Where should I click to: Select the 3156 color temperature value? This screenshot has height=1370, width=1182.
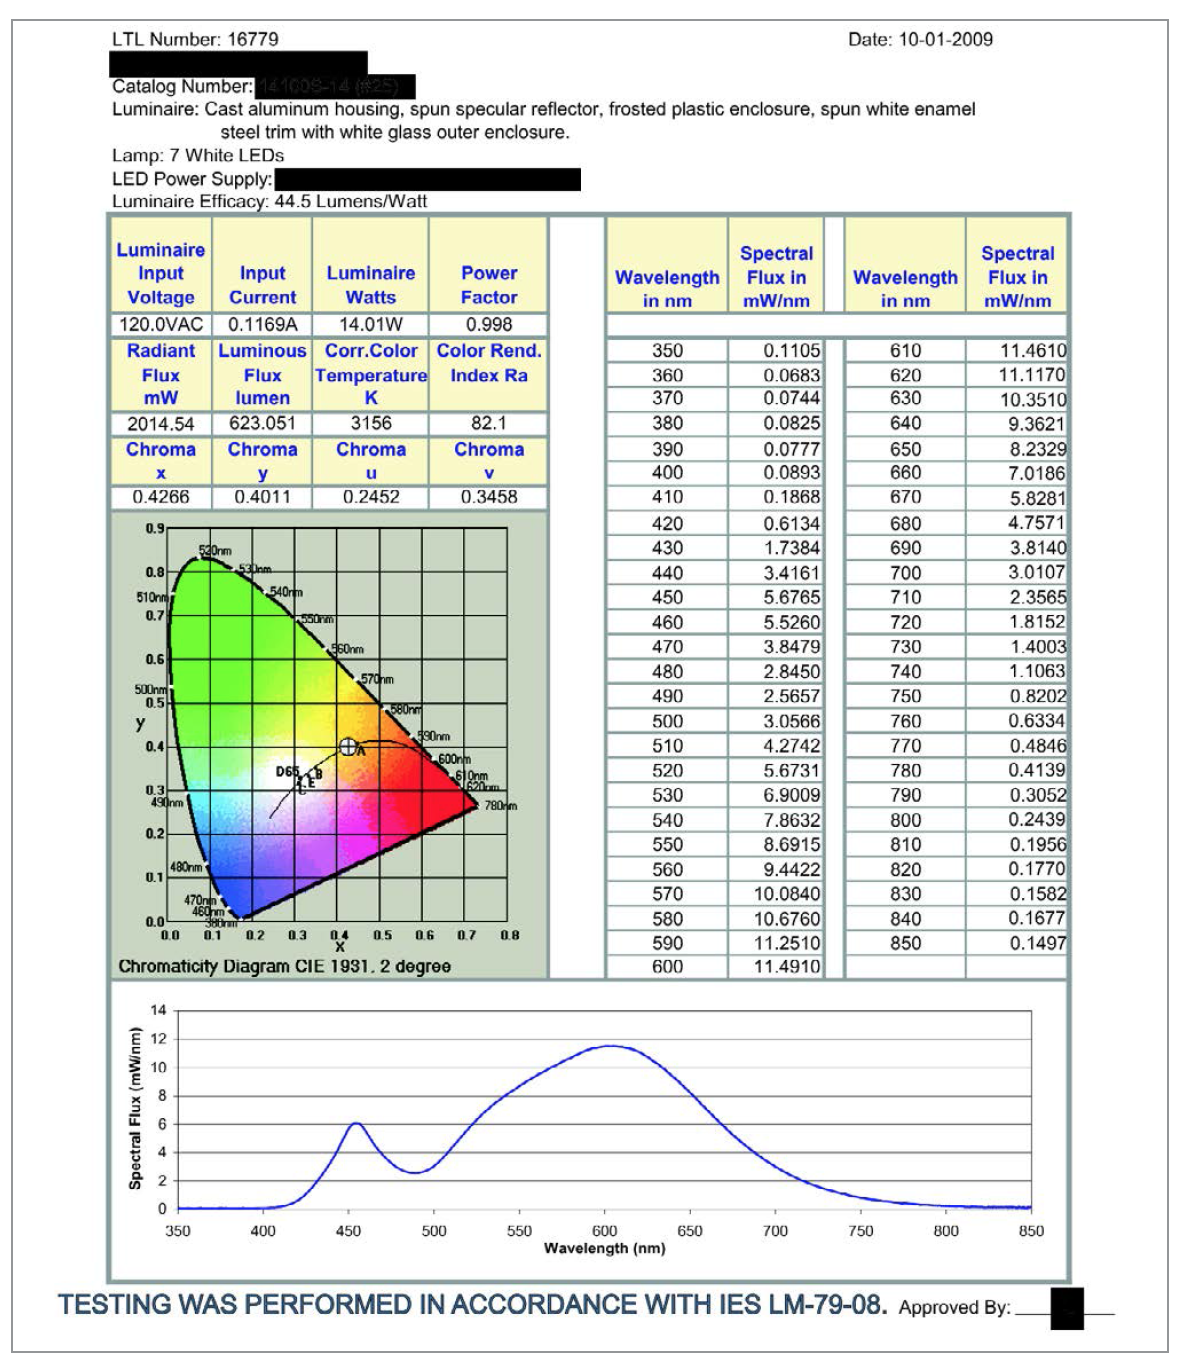coord(371,423)
